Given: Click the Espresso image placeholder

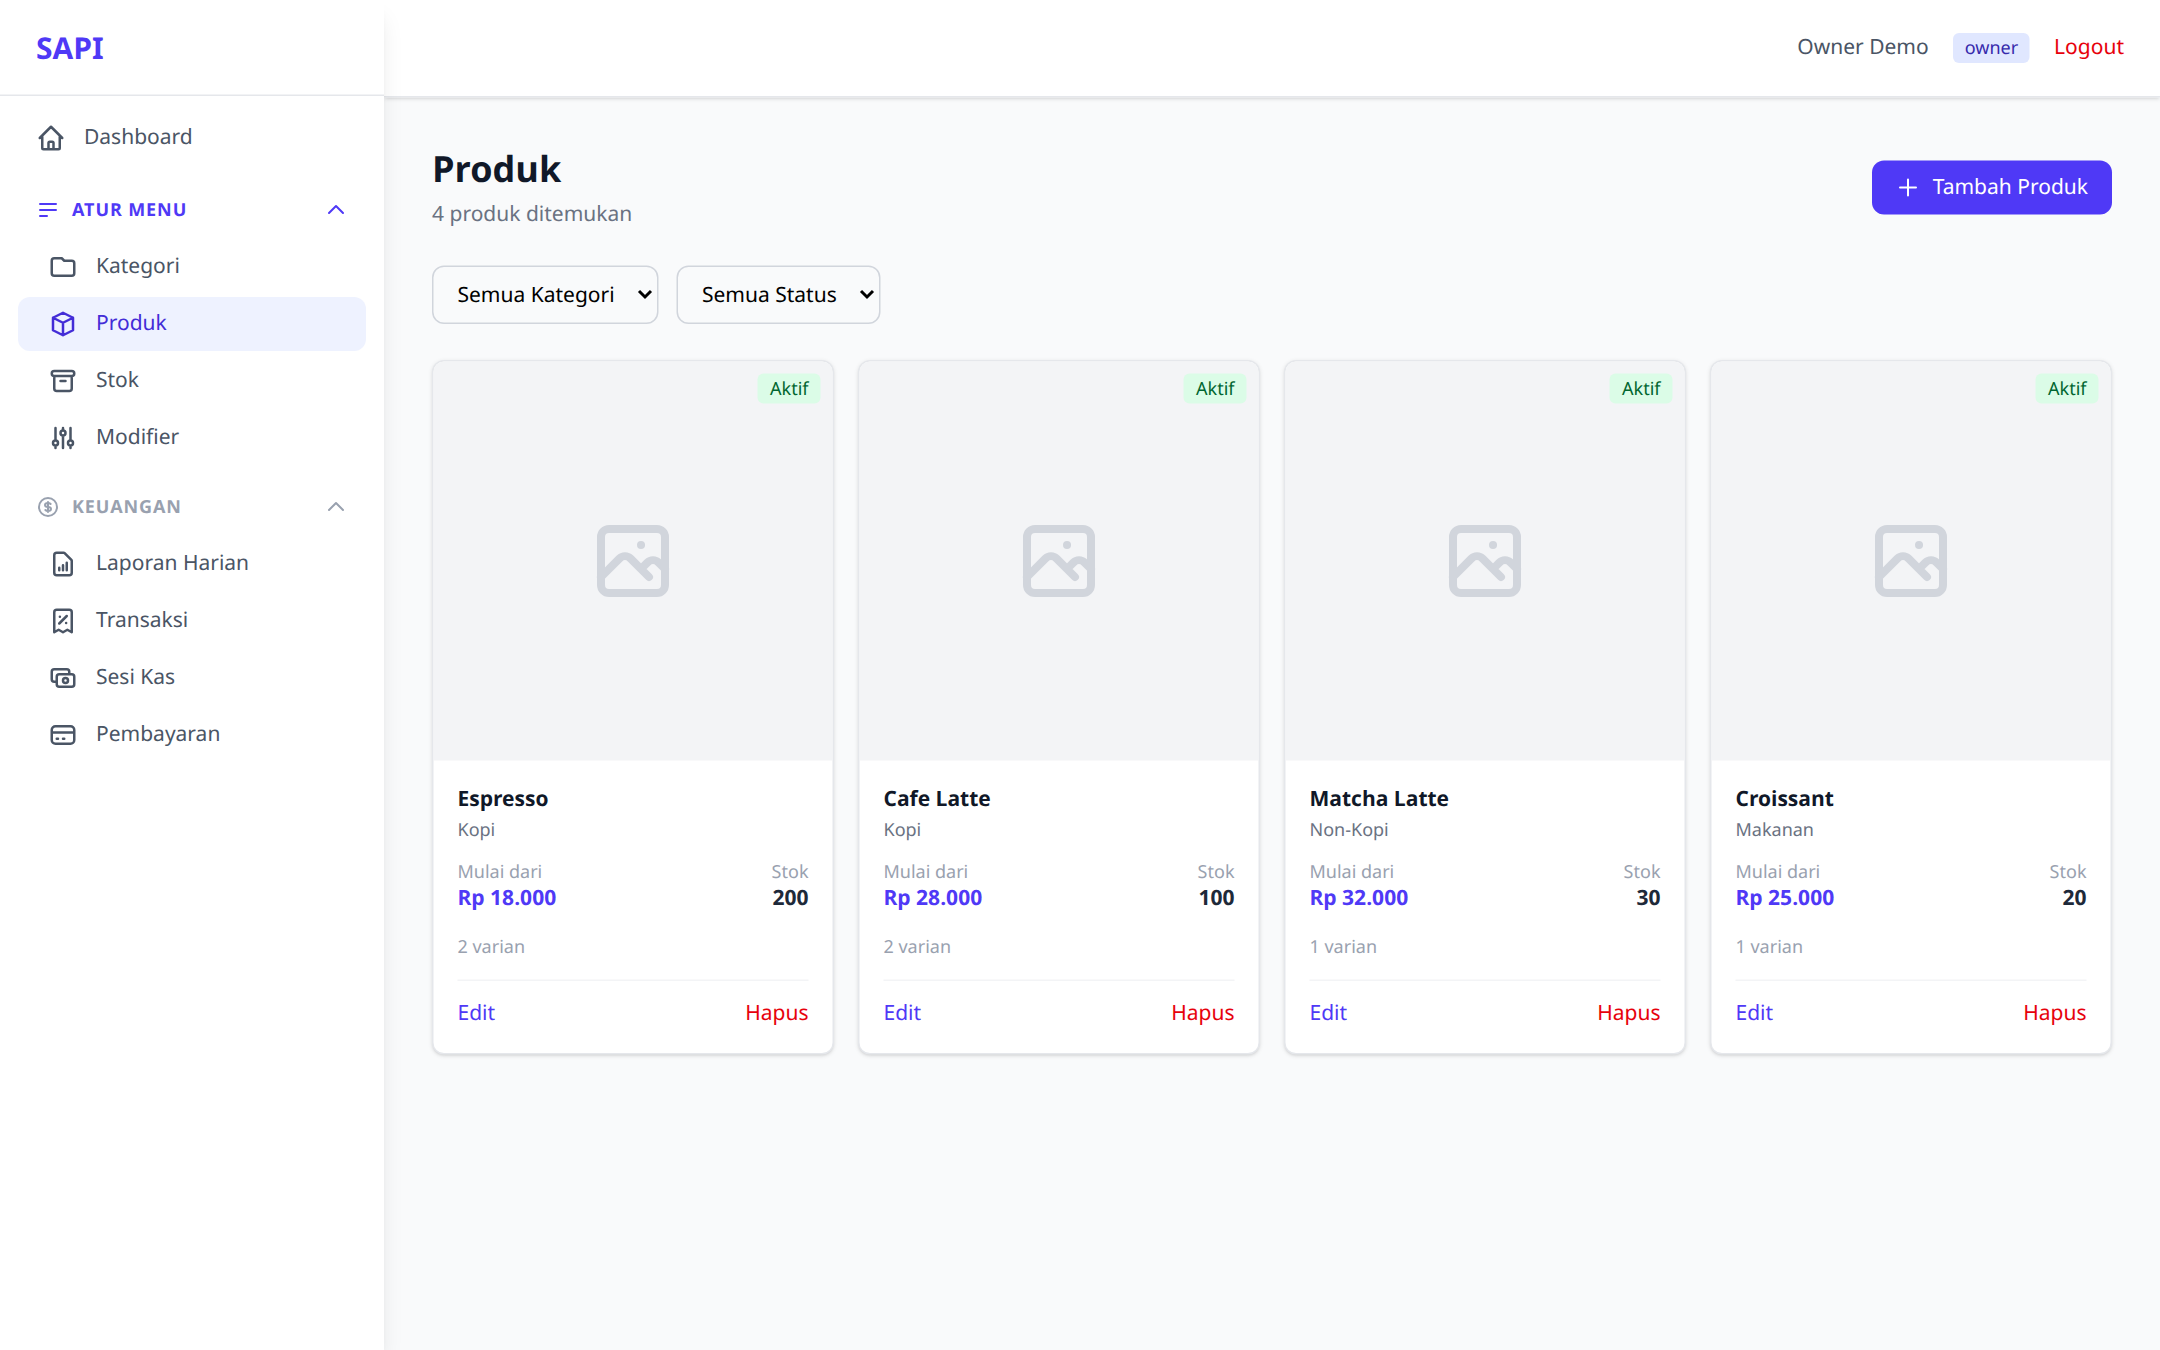Looking at the screenshot, I should (633, 561).
